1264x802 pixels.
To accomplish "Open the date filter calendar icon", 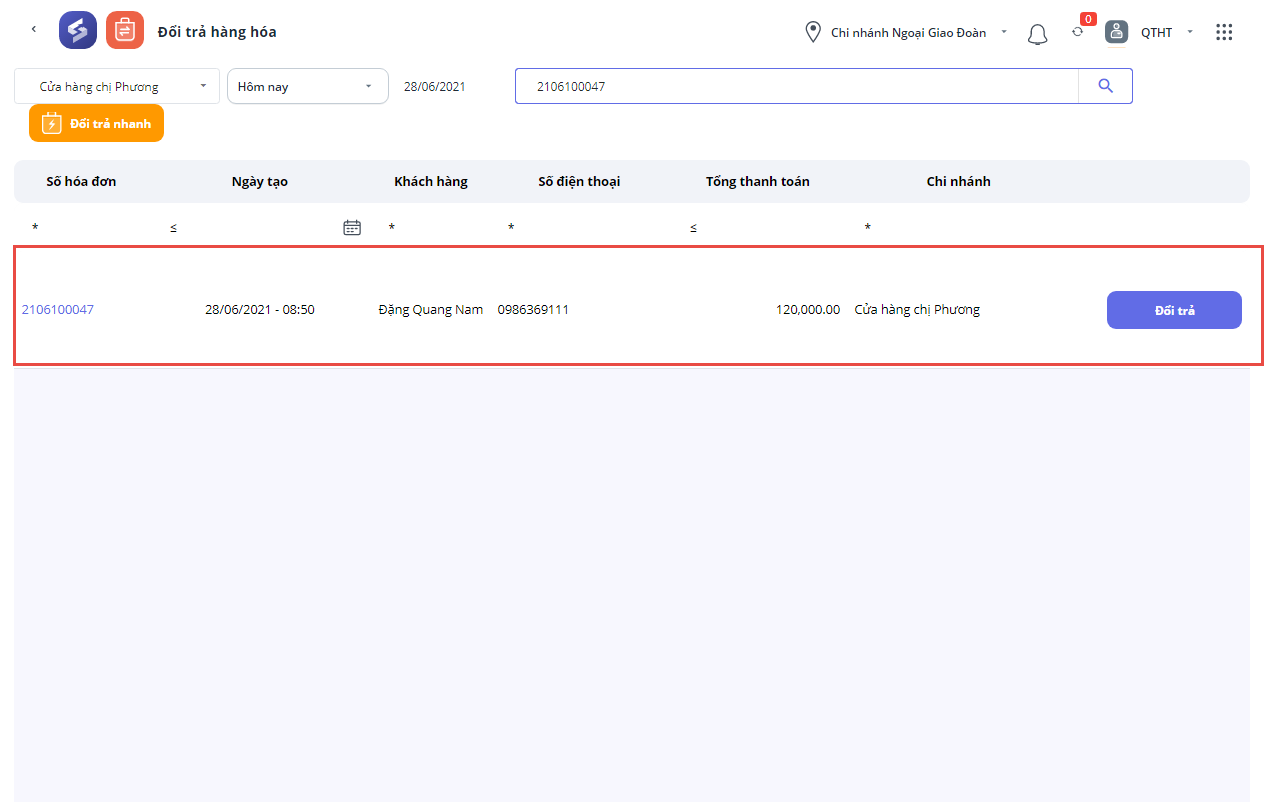I will [x=352, y=227].
